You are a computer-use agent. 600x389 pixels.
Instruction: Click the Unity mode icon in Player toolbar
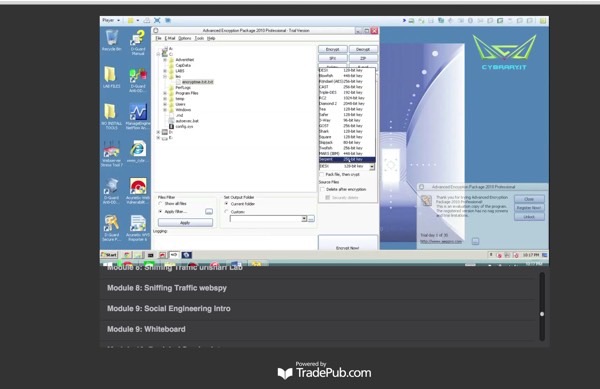[x=168, y=20]
